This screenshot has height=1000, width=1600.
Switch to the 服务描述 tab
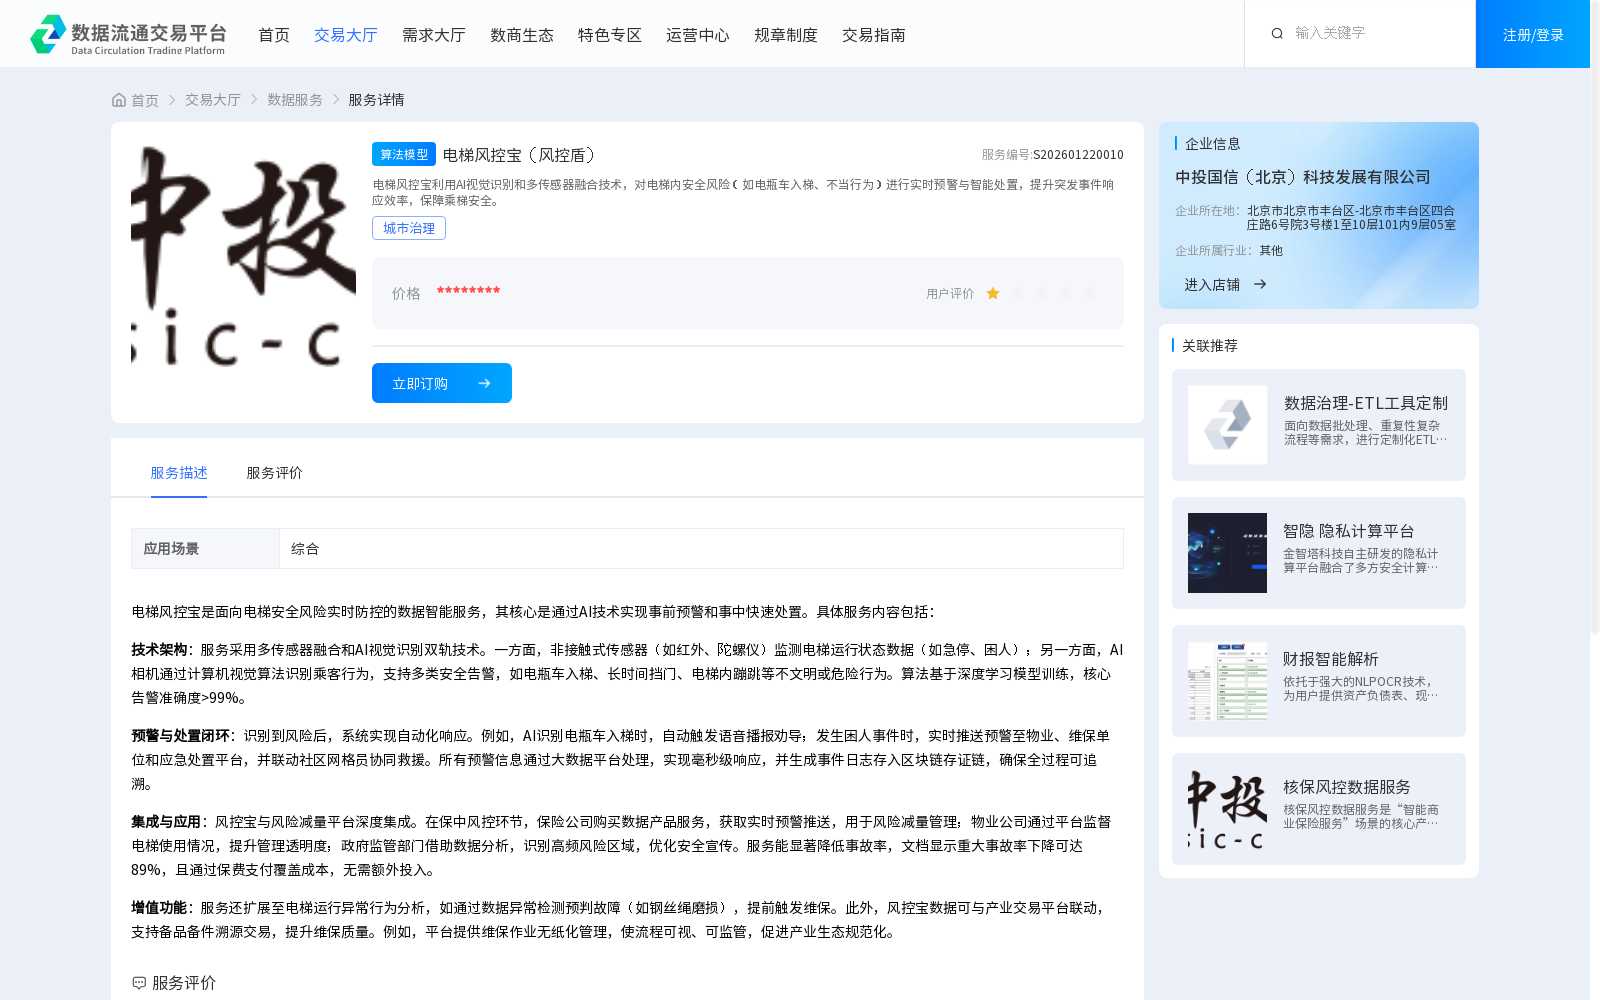(179, 473)
